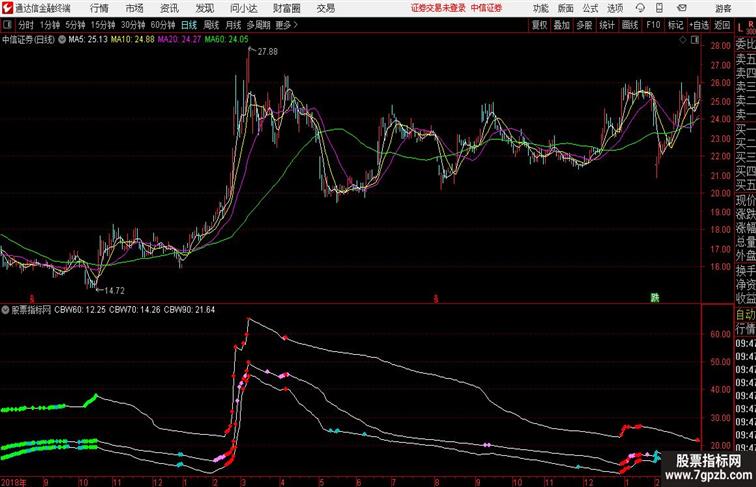Add stock via +自选 button
The image size is (756, 487).
point(699,25)
